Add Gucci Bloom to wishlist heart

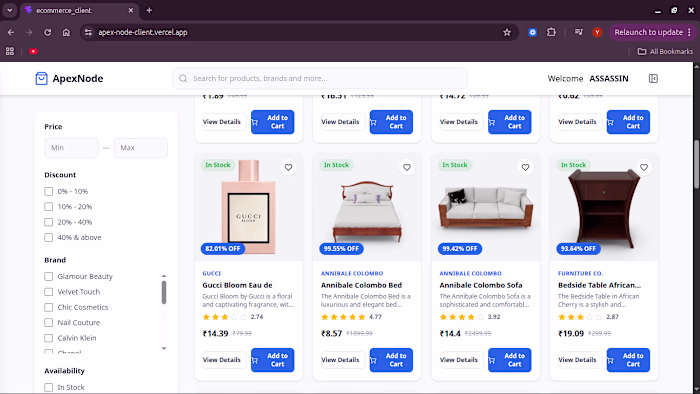click(288, 167)
